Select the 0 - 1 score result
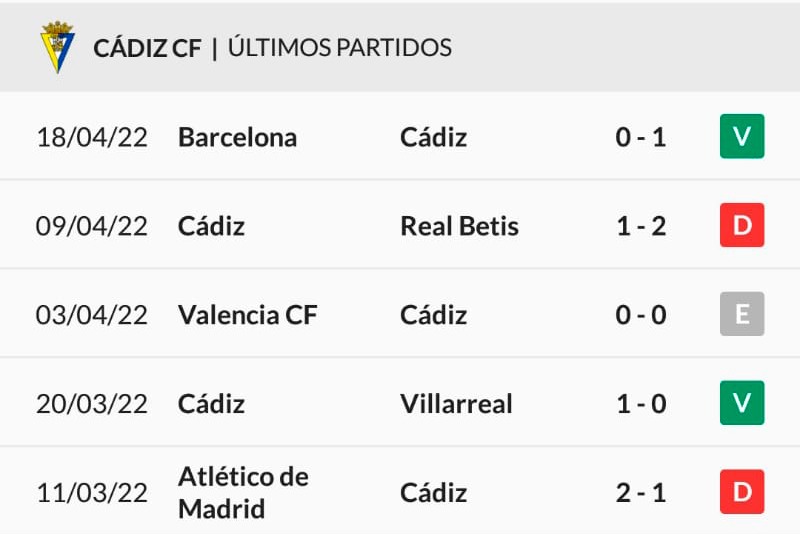This screenshot has height=534, width=800. point(641,137)
